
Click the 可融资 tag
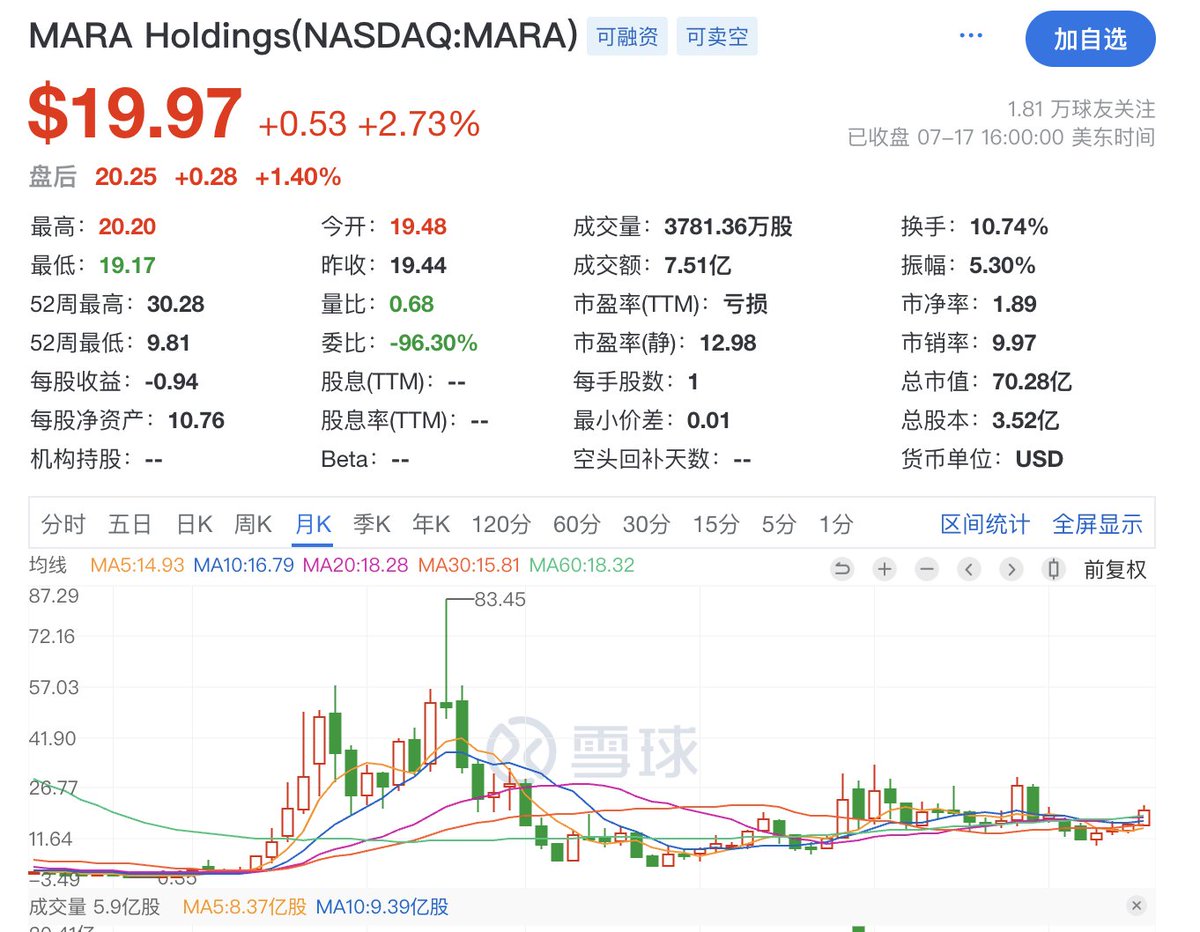627,38
